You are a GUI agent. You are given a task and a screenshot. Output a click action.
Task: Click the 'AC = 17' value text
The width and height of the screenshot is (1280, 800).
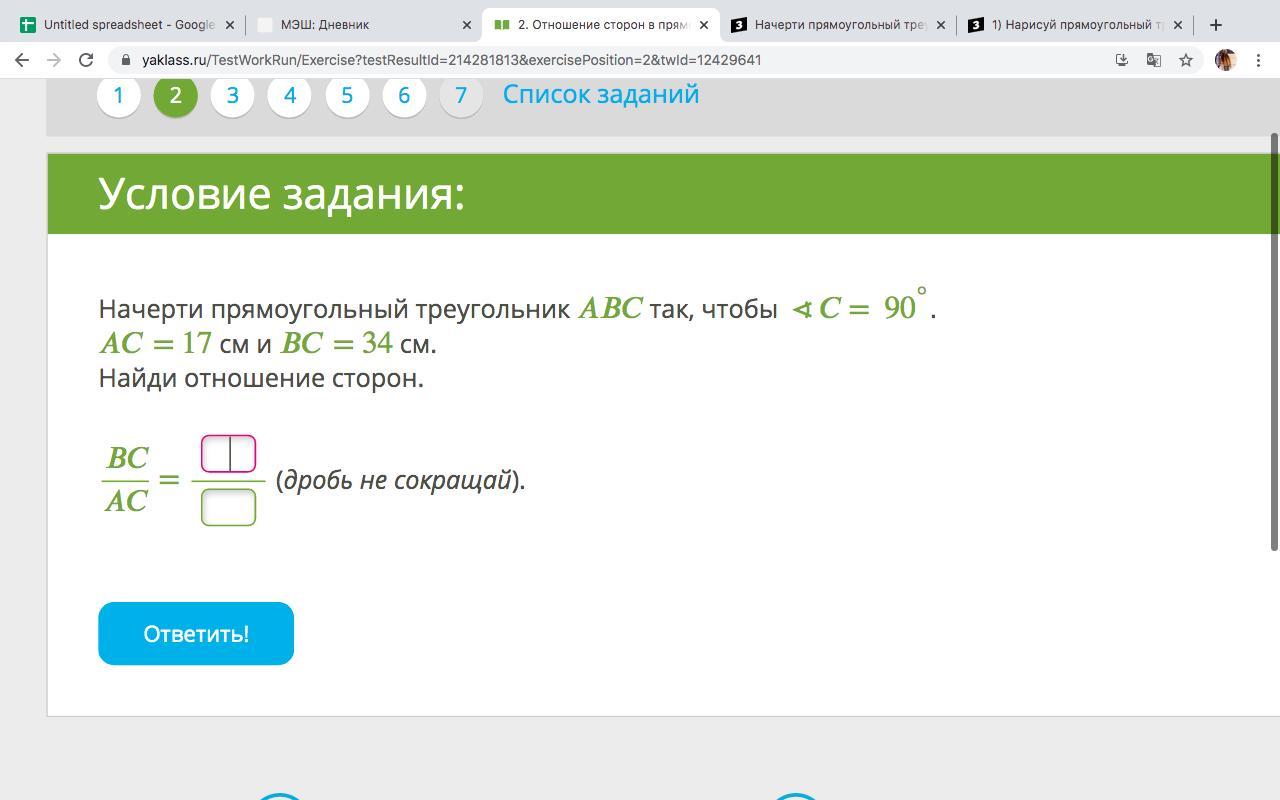[155, 343]
